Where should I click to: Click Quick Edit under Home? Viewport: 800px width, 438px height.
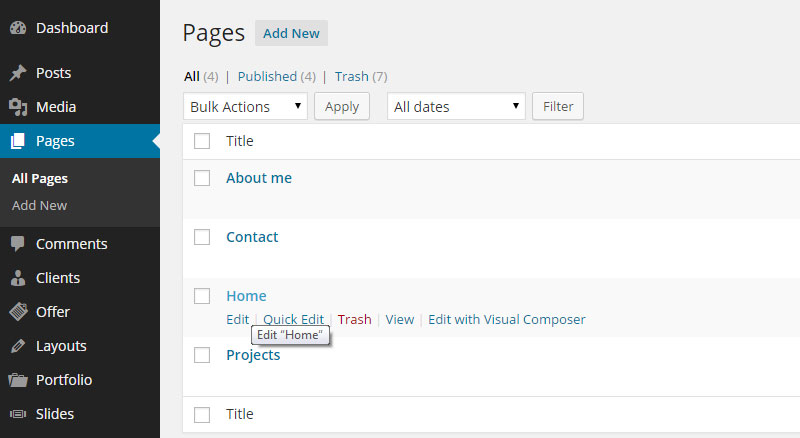coord(293,320)
